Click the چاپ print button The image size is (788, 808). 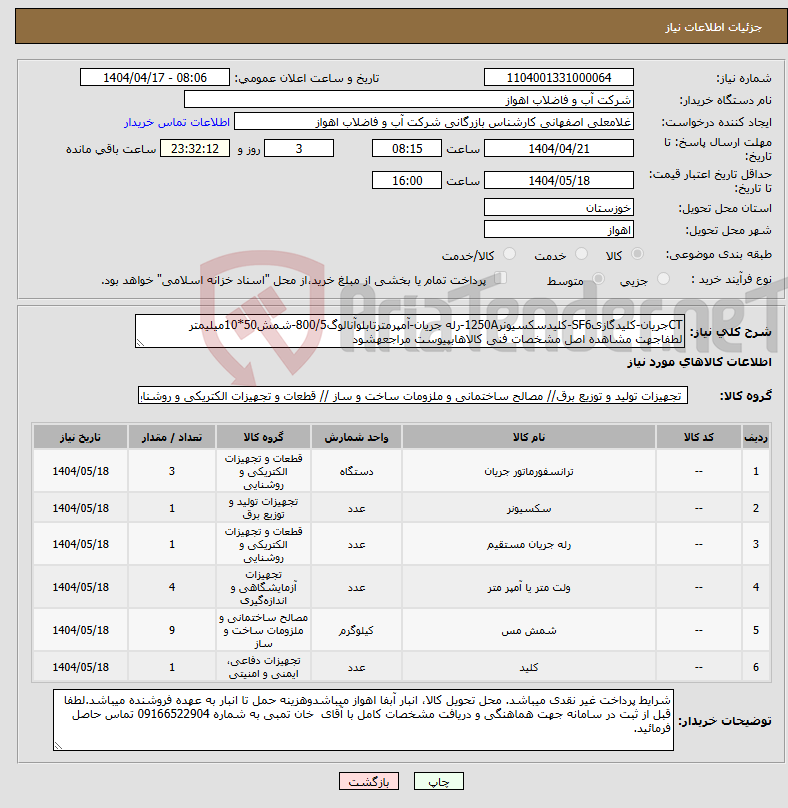tap(439, 781)
